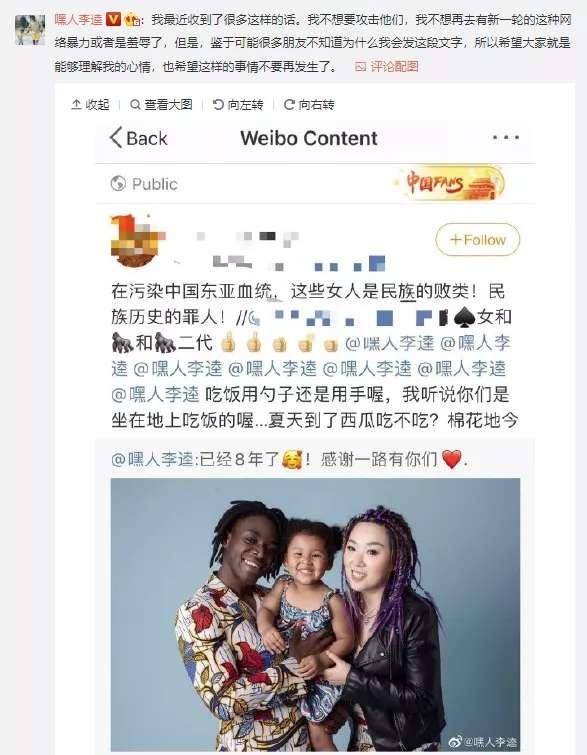Image resolution: width=587 pixels, height=755 pixels.
Task: Click 查看大图 to view the large image
Action: (x=161, y=104)
